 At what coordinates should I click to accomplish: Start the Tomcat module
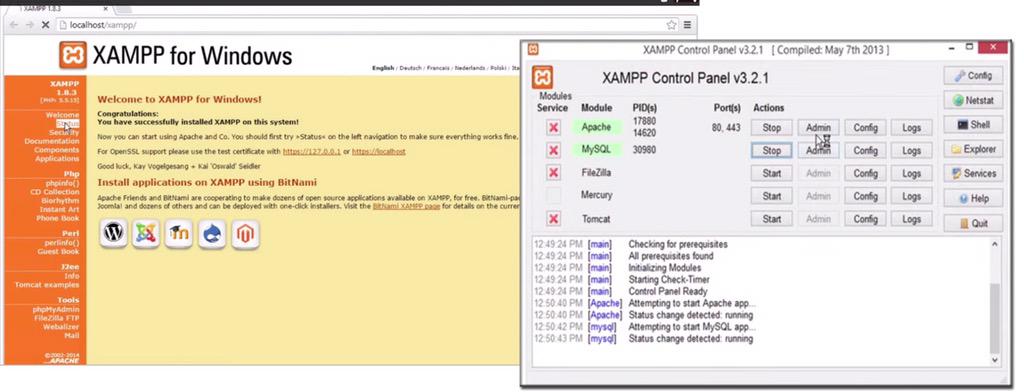pyautogui.click(x=772, y=220)
